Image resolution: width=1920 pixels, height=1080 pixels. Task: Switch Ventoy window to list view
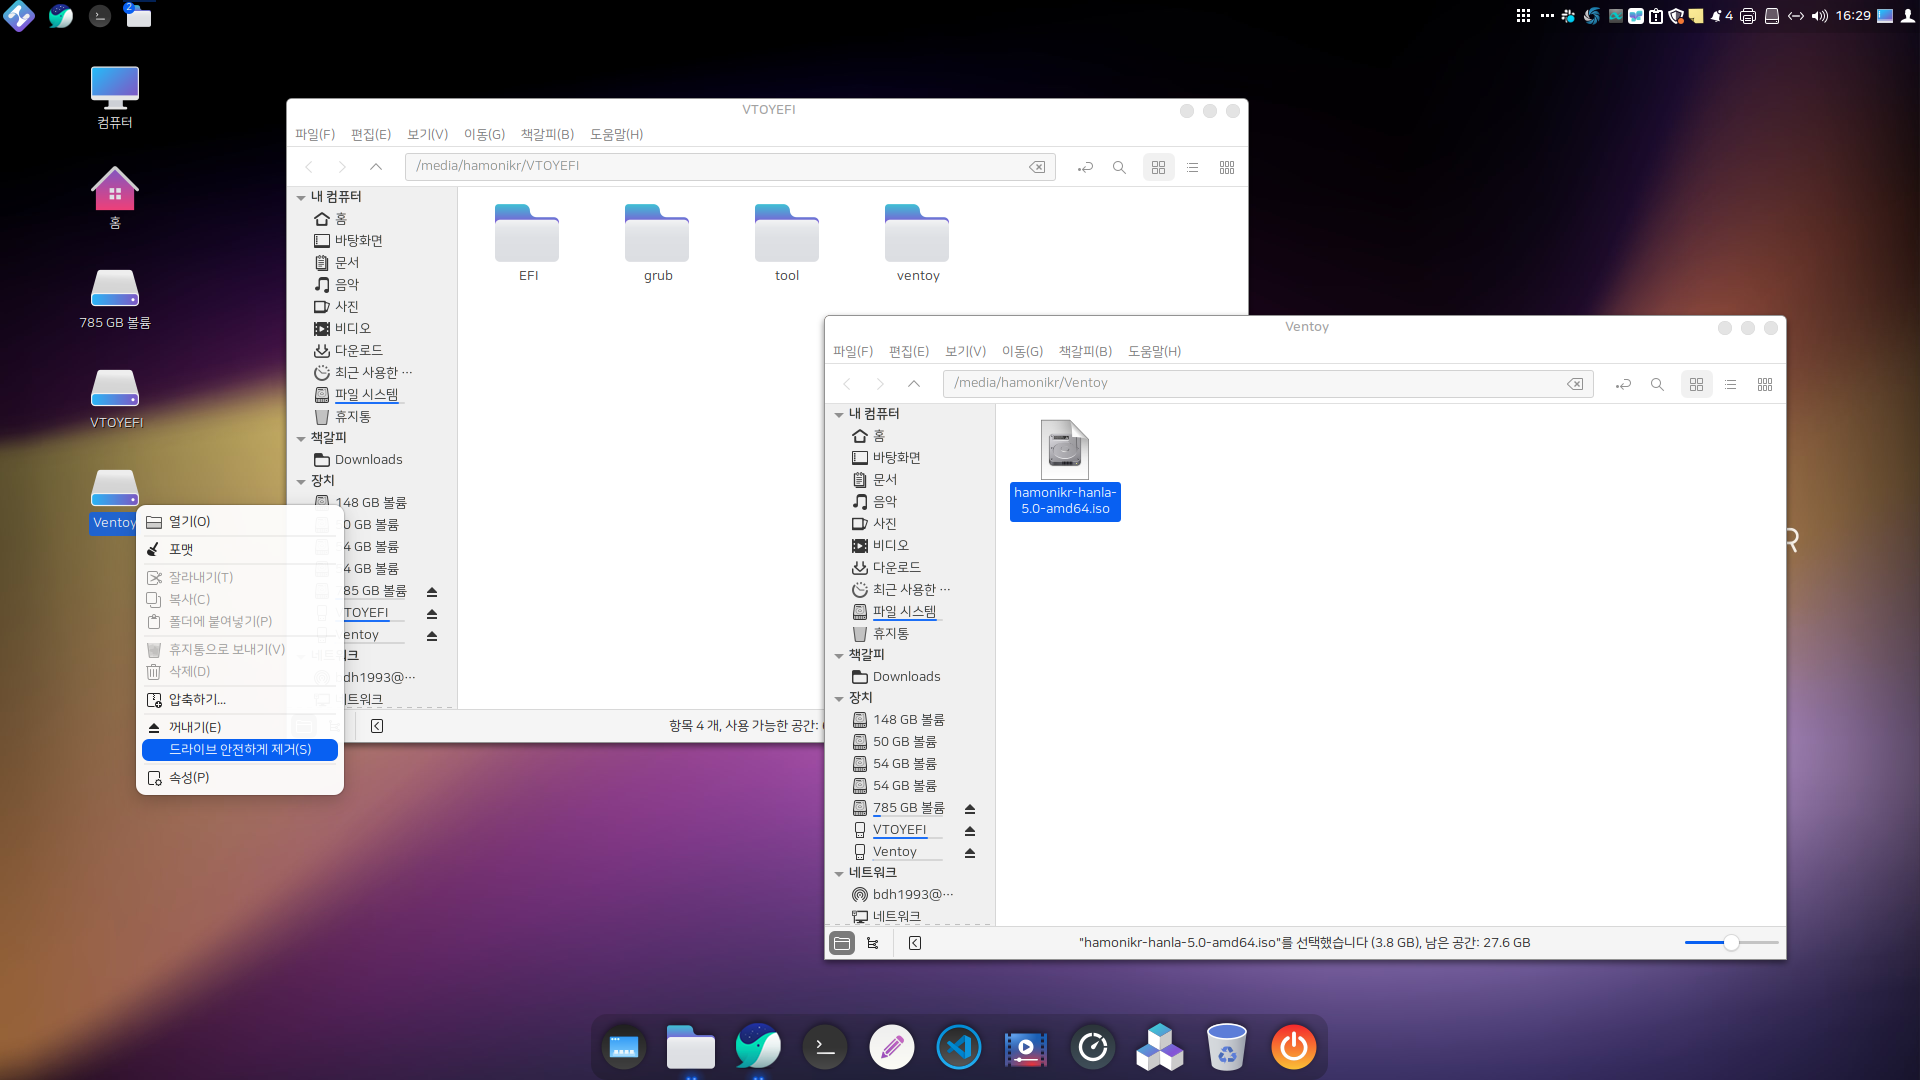click(x=1731, y=384)
